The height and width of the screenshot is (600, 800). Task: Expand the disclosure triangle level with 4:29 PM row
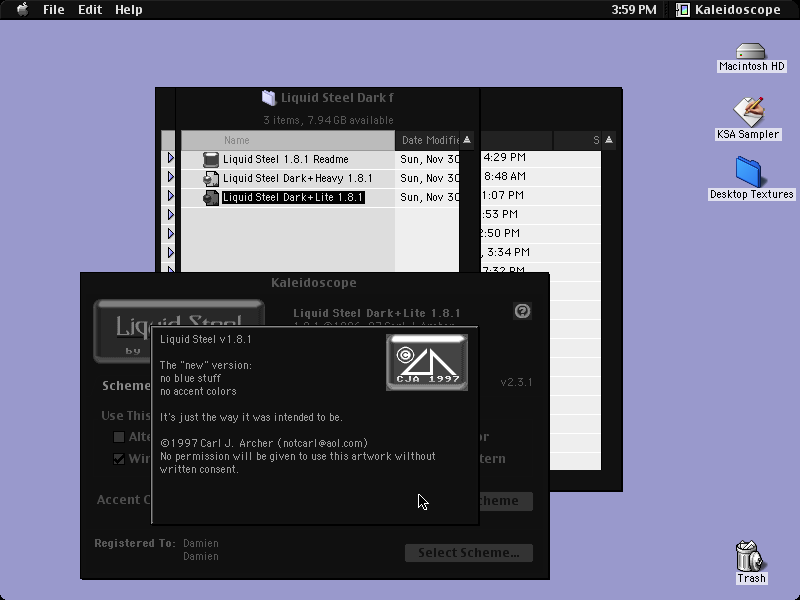(x=170, y=158)
